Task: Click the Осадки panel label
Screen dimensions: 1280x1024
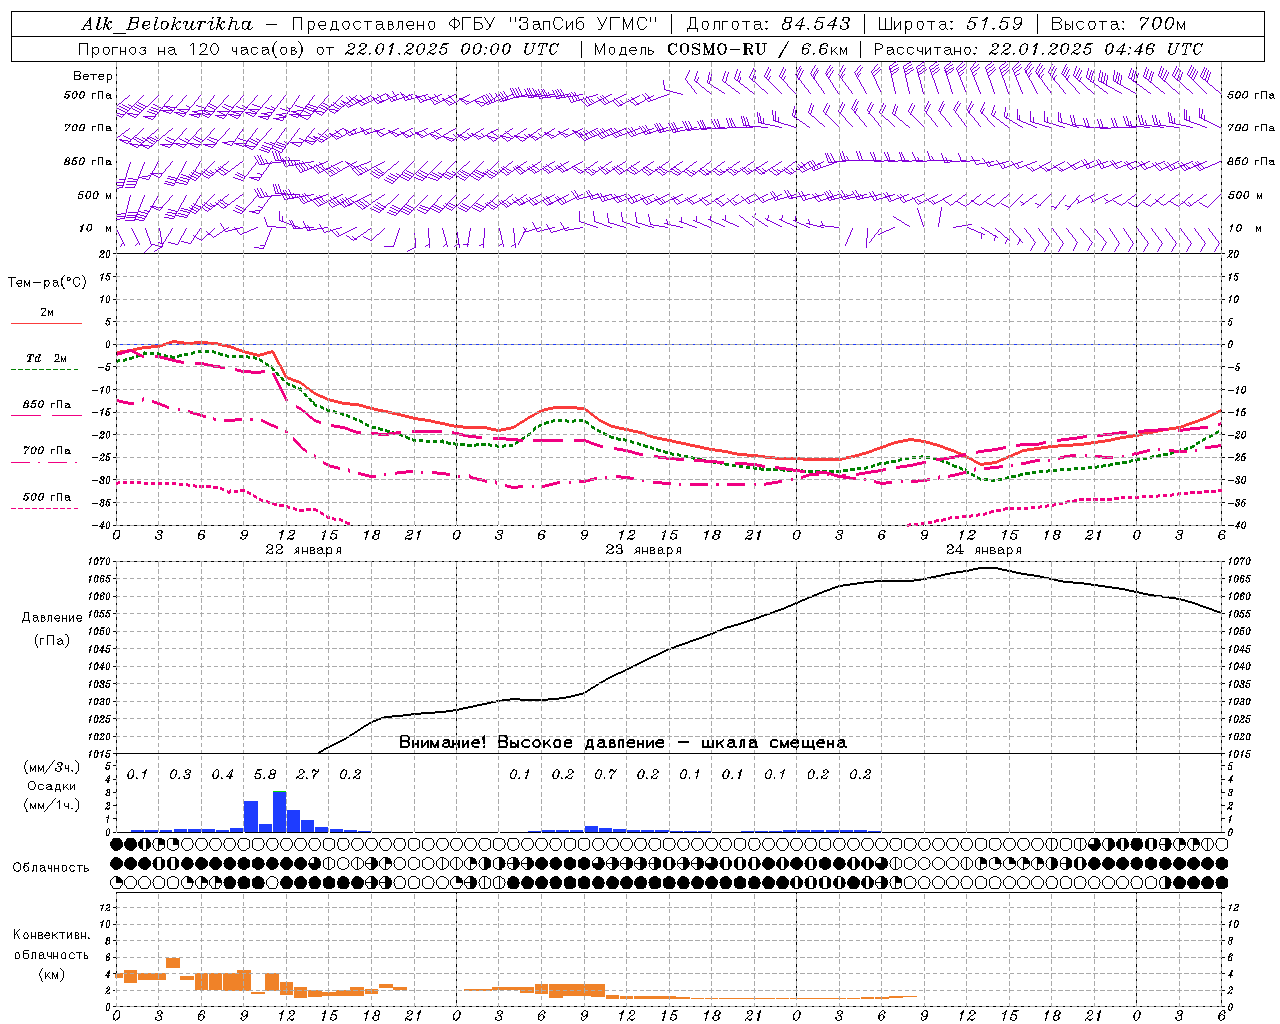Action: [51, 786]
